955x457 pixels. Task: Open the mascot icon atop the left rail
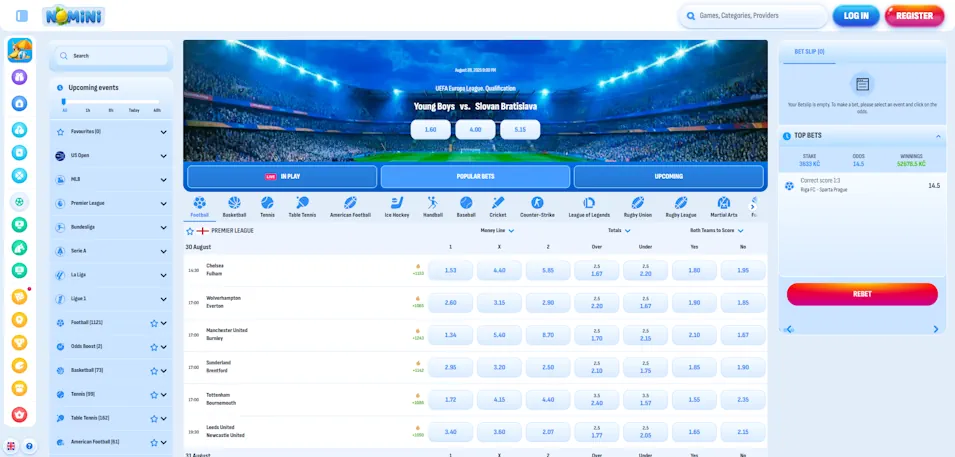click(19, 51)
